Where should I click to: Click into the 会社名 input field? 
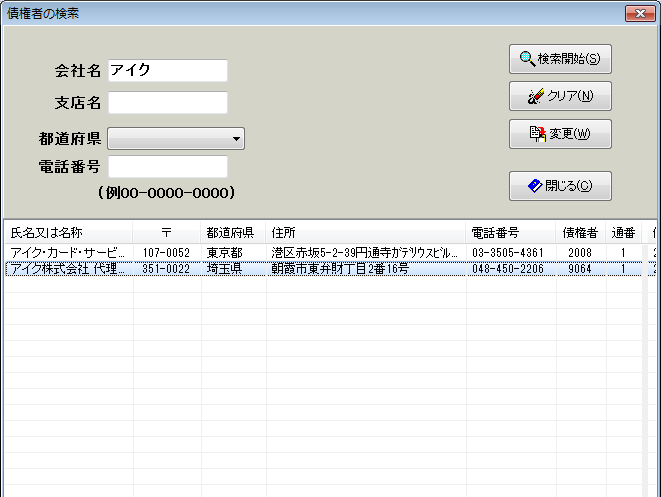167,71
